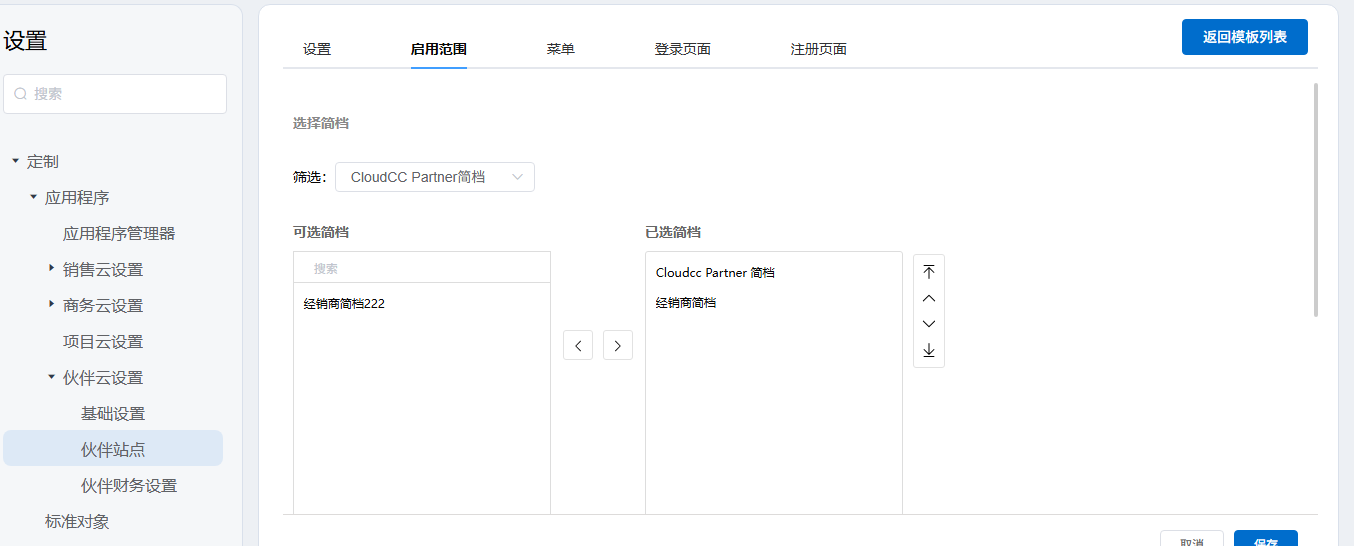Open the CloudCC Partner简档 filter dropdown
The height and width of the screenshot is (546, 1354).
pyautogui.click(x=434, y=177)
